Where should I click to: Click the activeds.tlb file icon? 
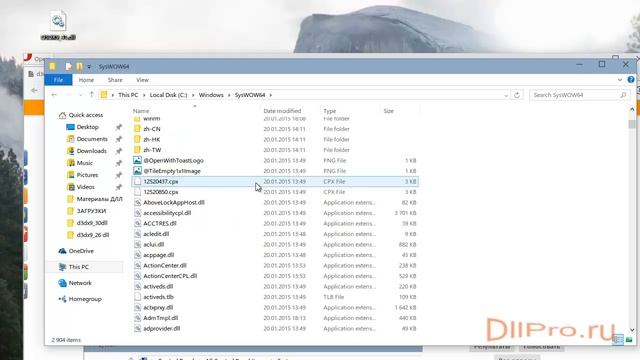(137, 297)
